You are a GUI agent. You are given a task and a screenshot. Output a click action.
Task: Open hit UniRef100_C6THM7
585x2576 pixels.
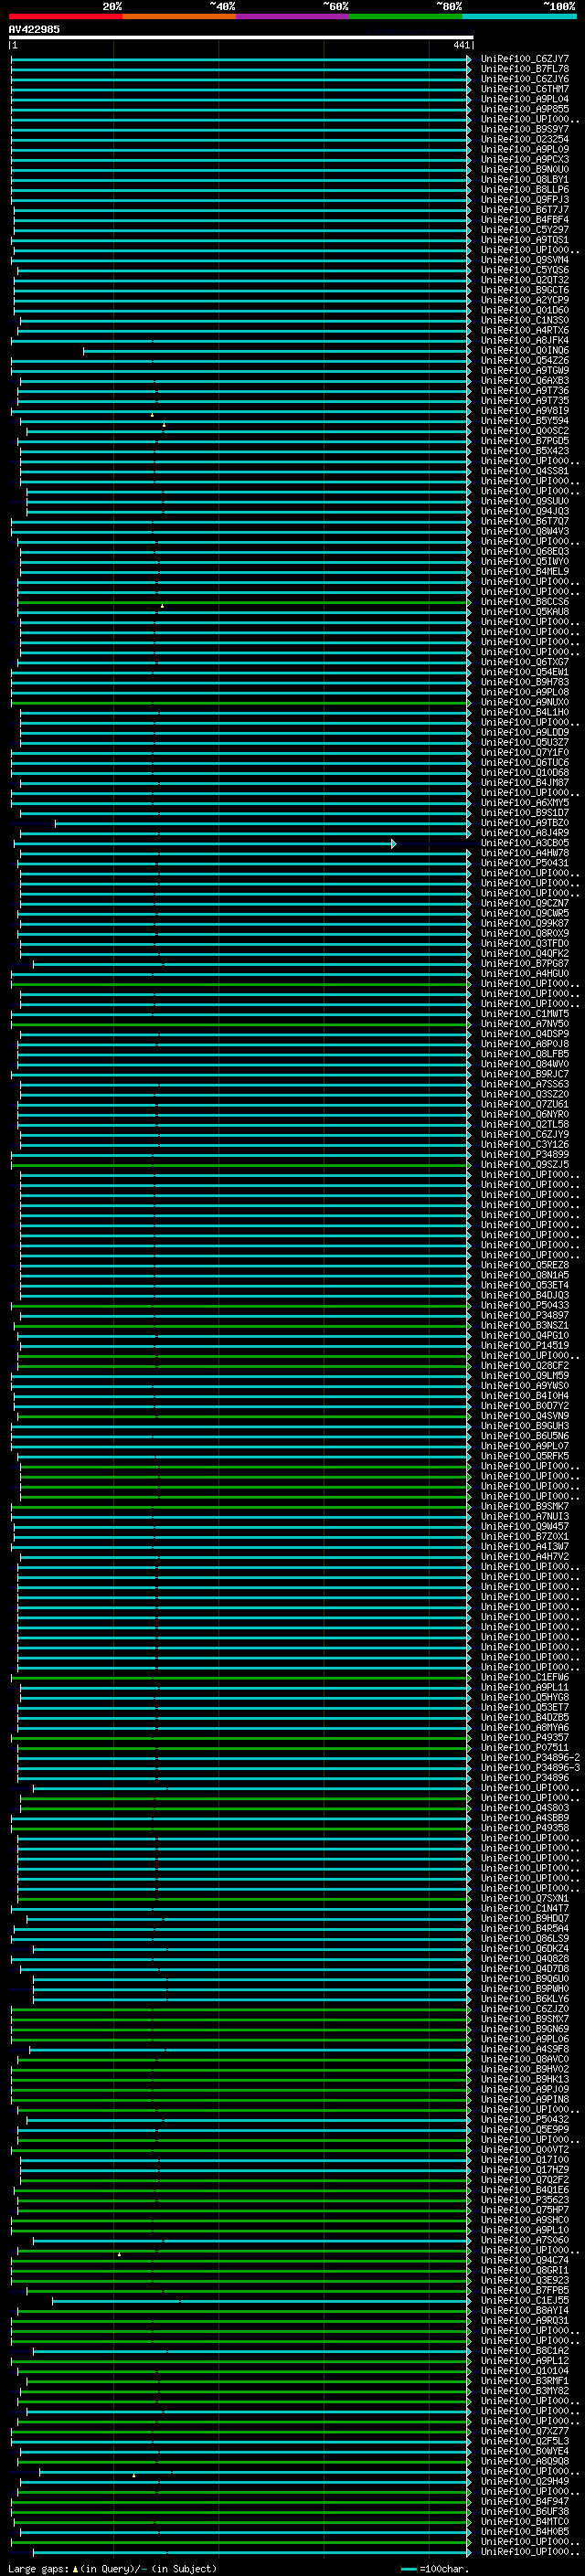point(524,89)
